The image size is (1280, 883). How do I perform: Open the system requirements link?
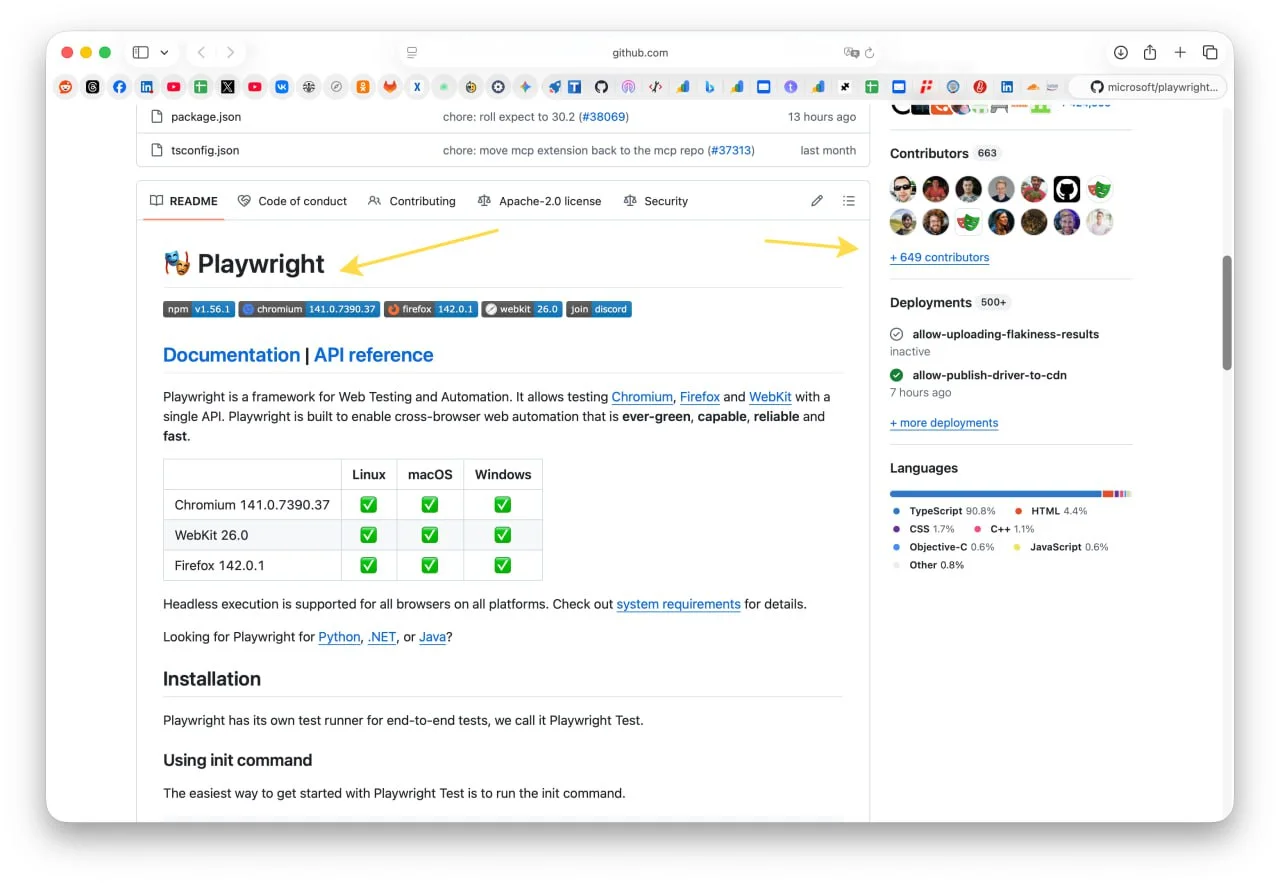tap(678, 604)
